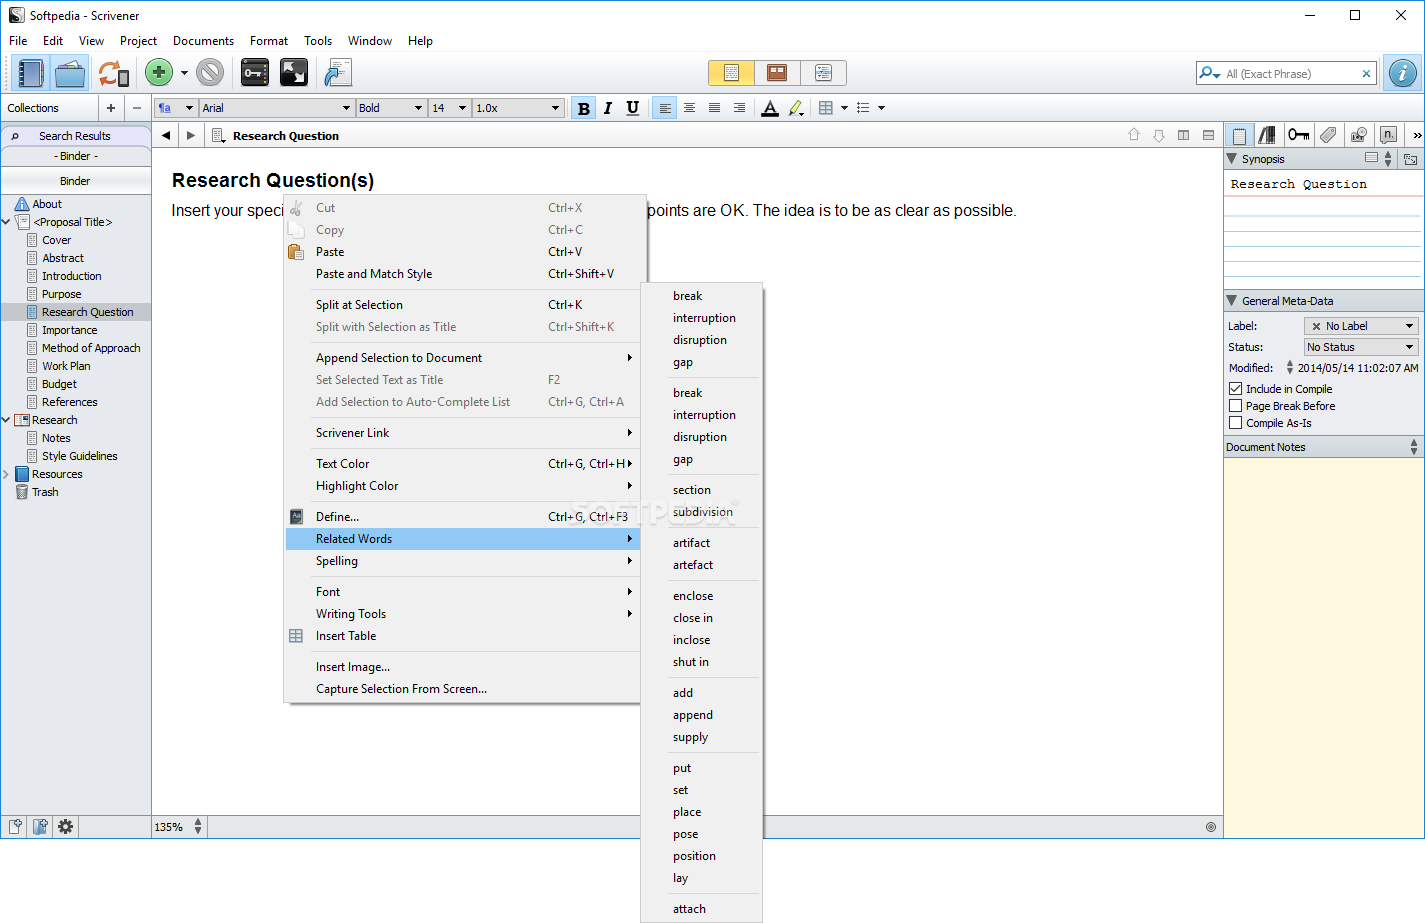The height and width of the screenshot is (923, 1425).
Task: Click the grey Trash/No-entry toolbar icon
Action: click(210, 72)
